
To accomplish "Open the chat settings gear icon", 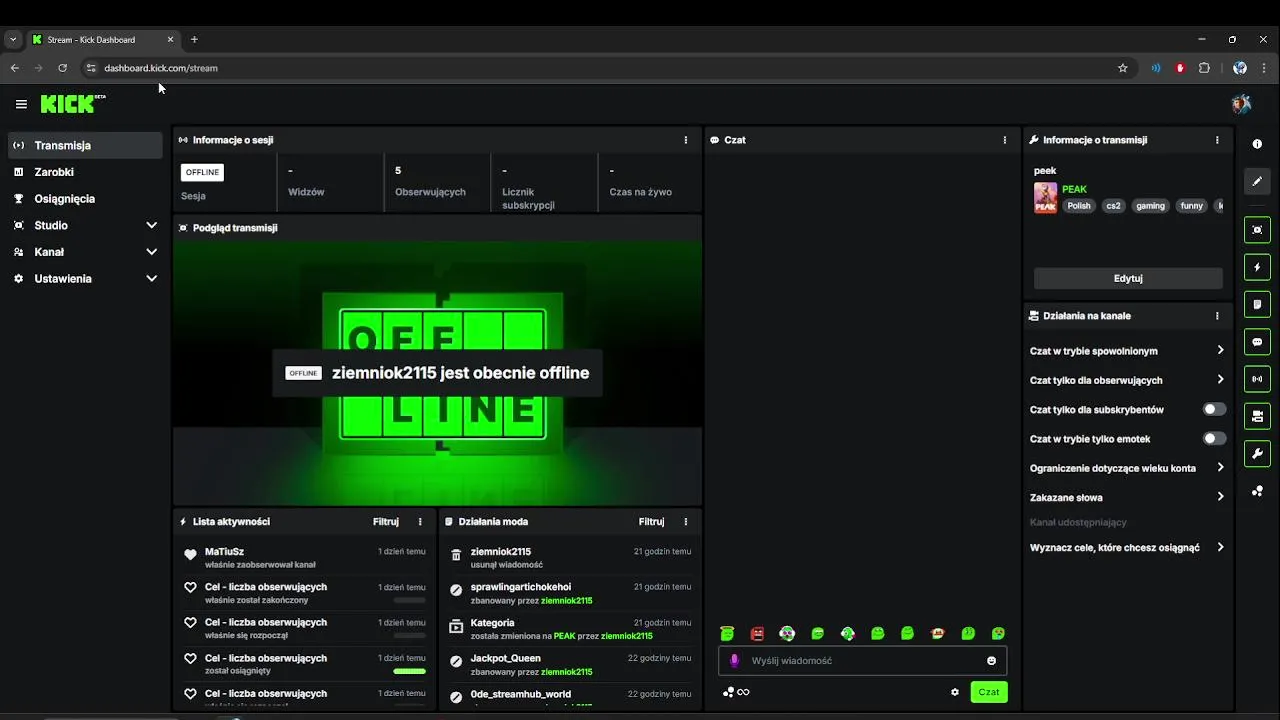I will tap(955, 692).
